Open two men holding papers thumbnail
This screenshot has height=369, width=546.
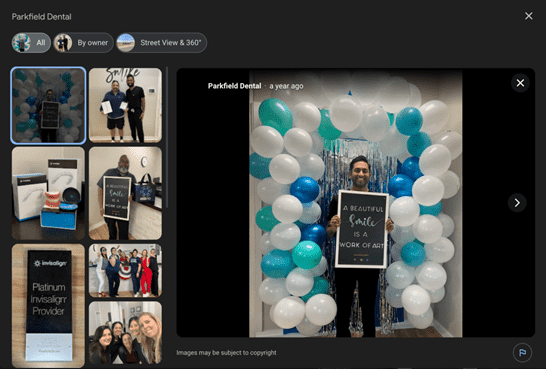click(125, 105)
